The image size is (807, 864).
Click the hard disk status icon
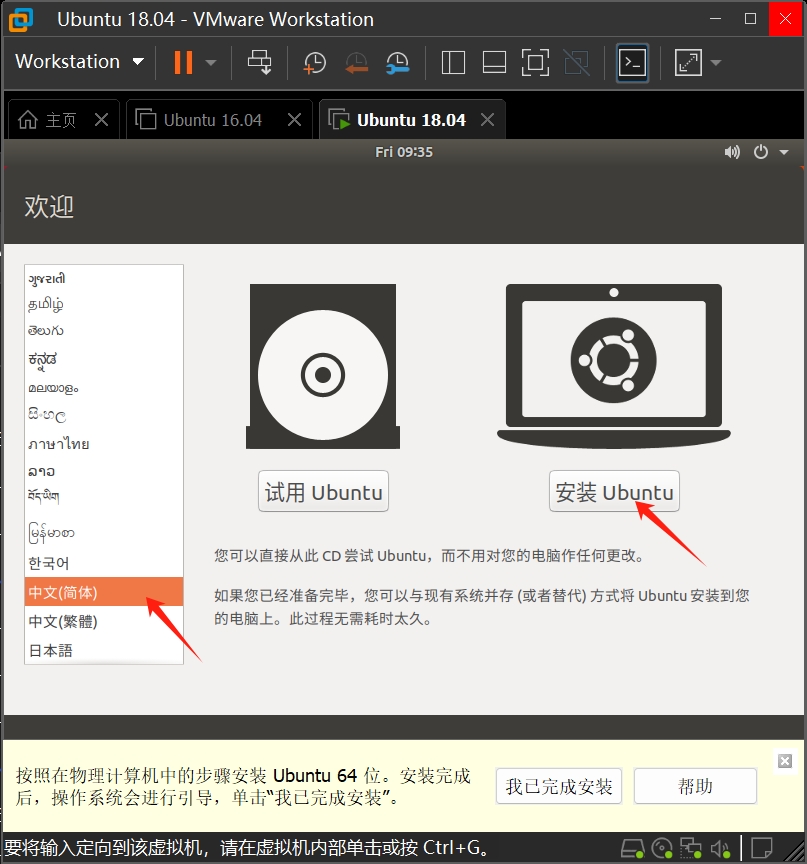(632, 848)
